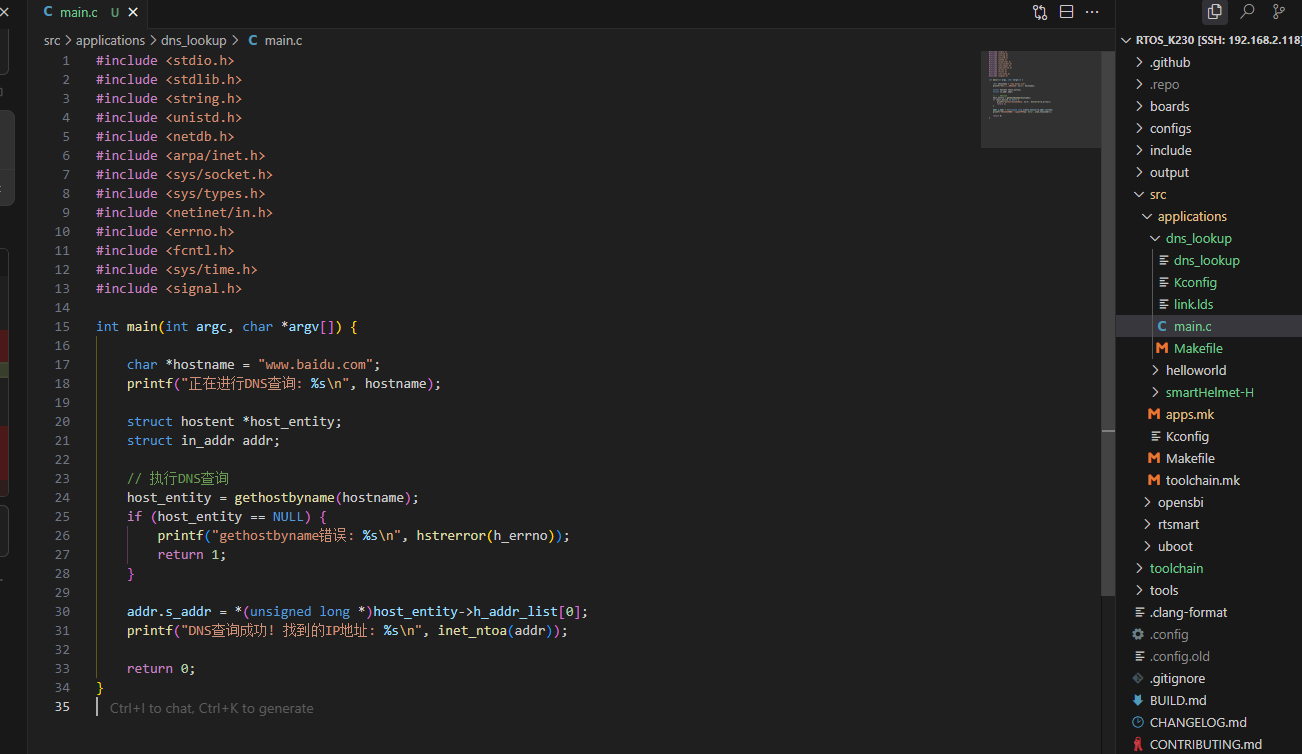
Task: Open the CHANGELOG.md file
Action: [x=1198, y=722]
